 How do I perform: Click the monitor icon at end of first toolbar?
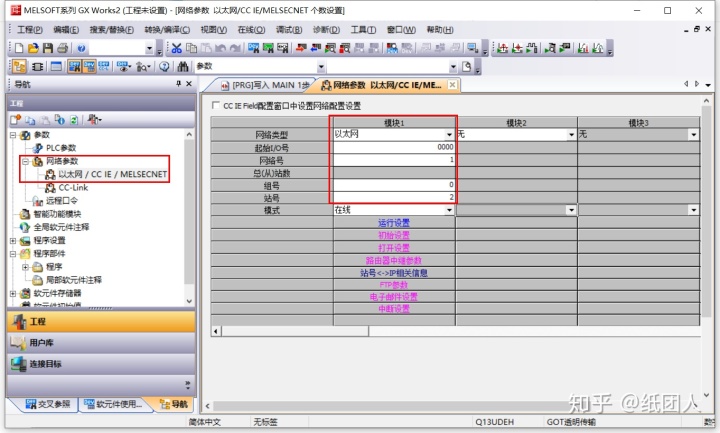[472, 48]
